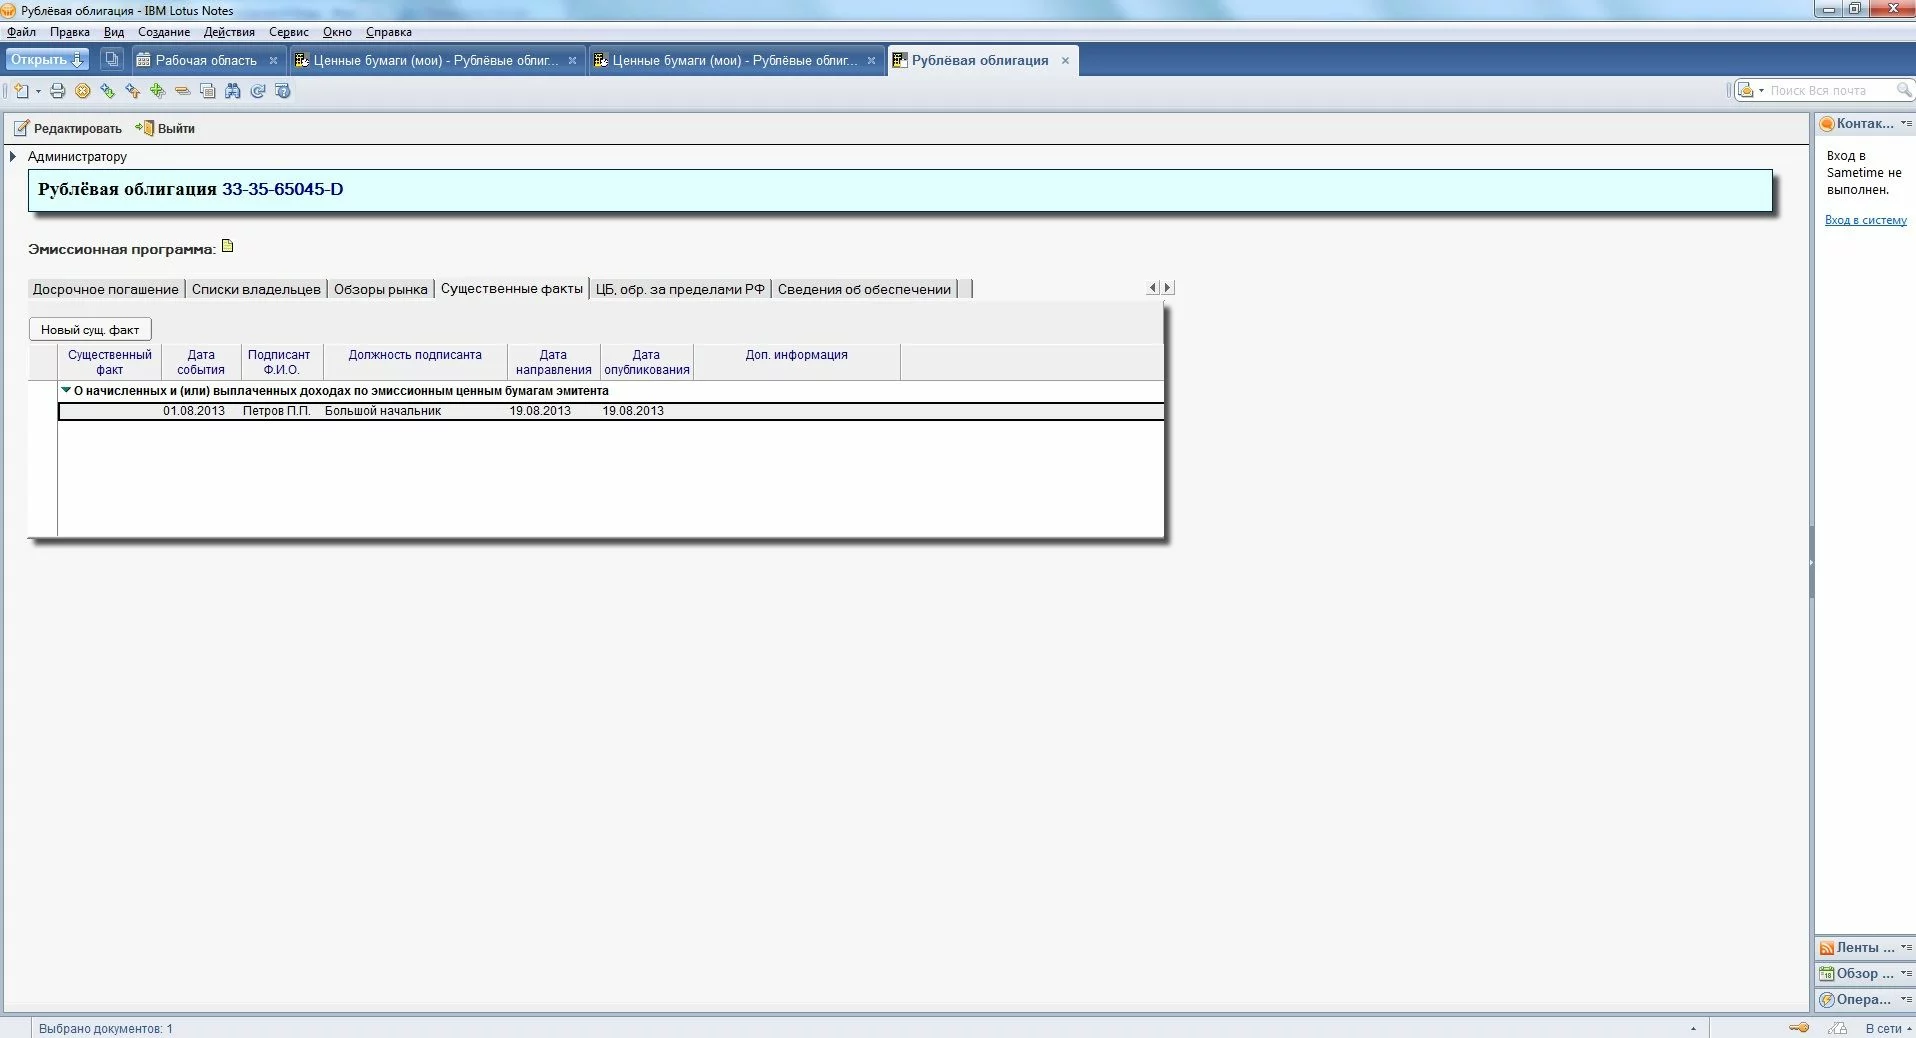Click the key icon in status bar
The height and width of the screenshot is (1038, 1916).
(1798, 1027)
